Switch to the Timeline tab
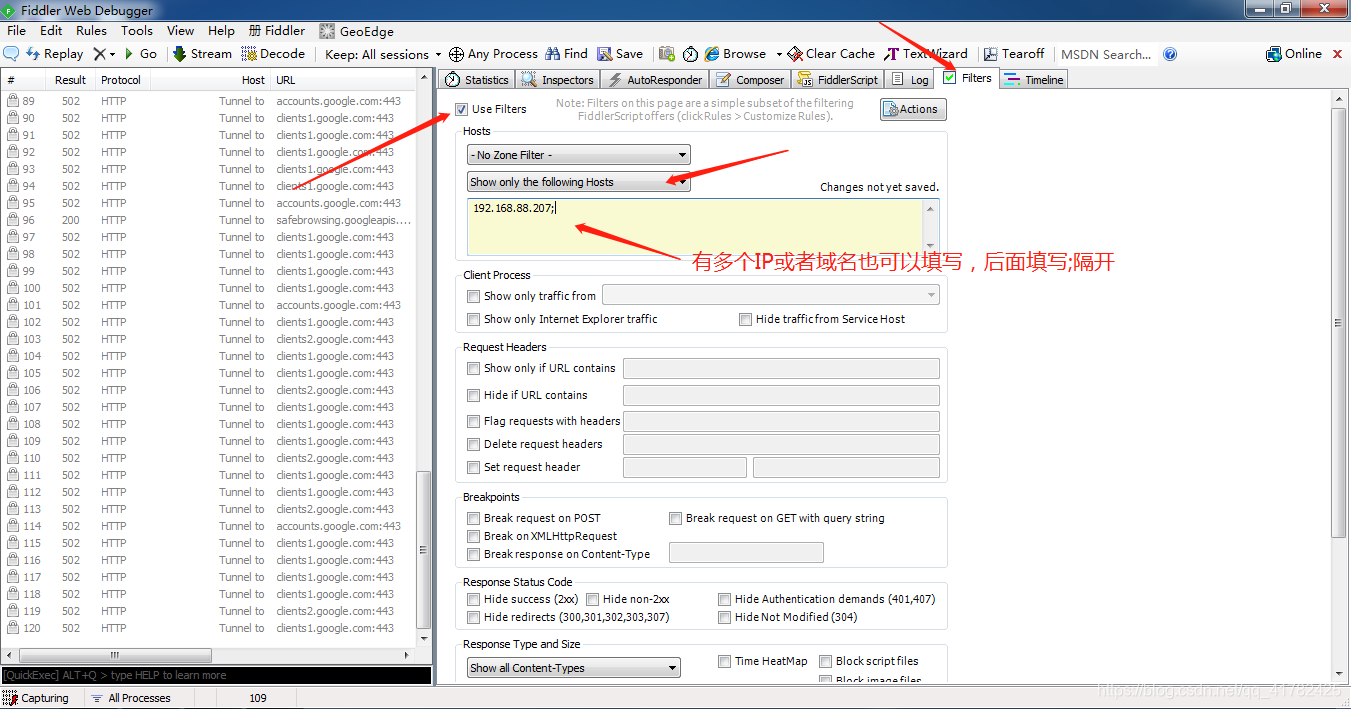The width and height of the screenshot is (1351, 709). (1034, 80)
